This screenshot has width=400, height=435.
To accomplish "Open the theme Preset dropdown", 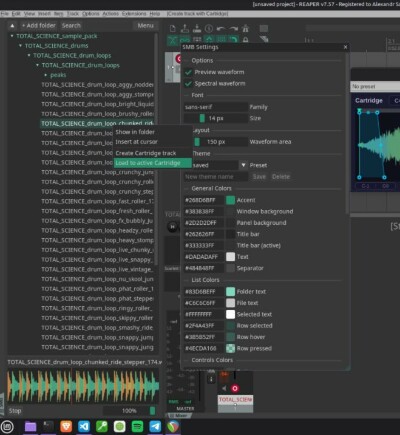I will pyautogui.click(x=244, y=165).
